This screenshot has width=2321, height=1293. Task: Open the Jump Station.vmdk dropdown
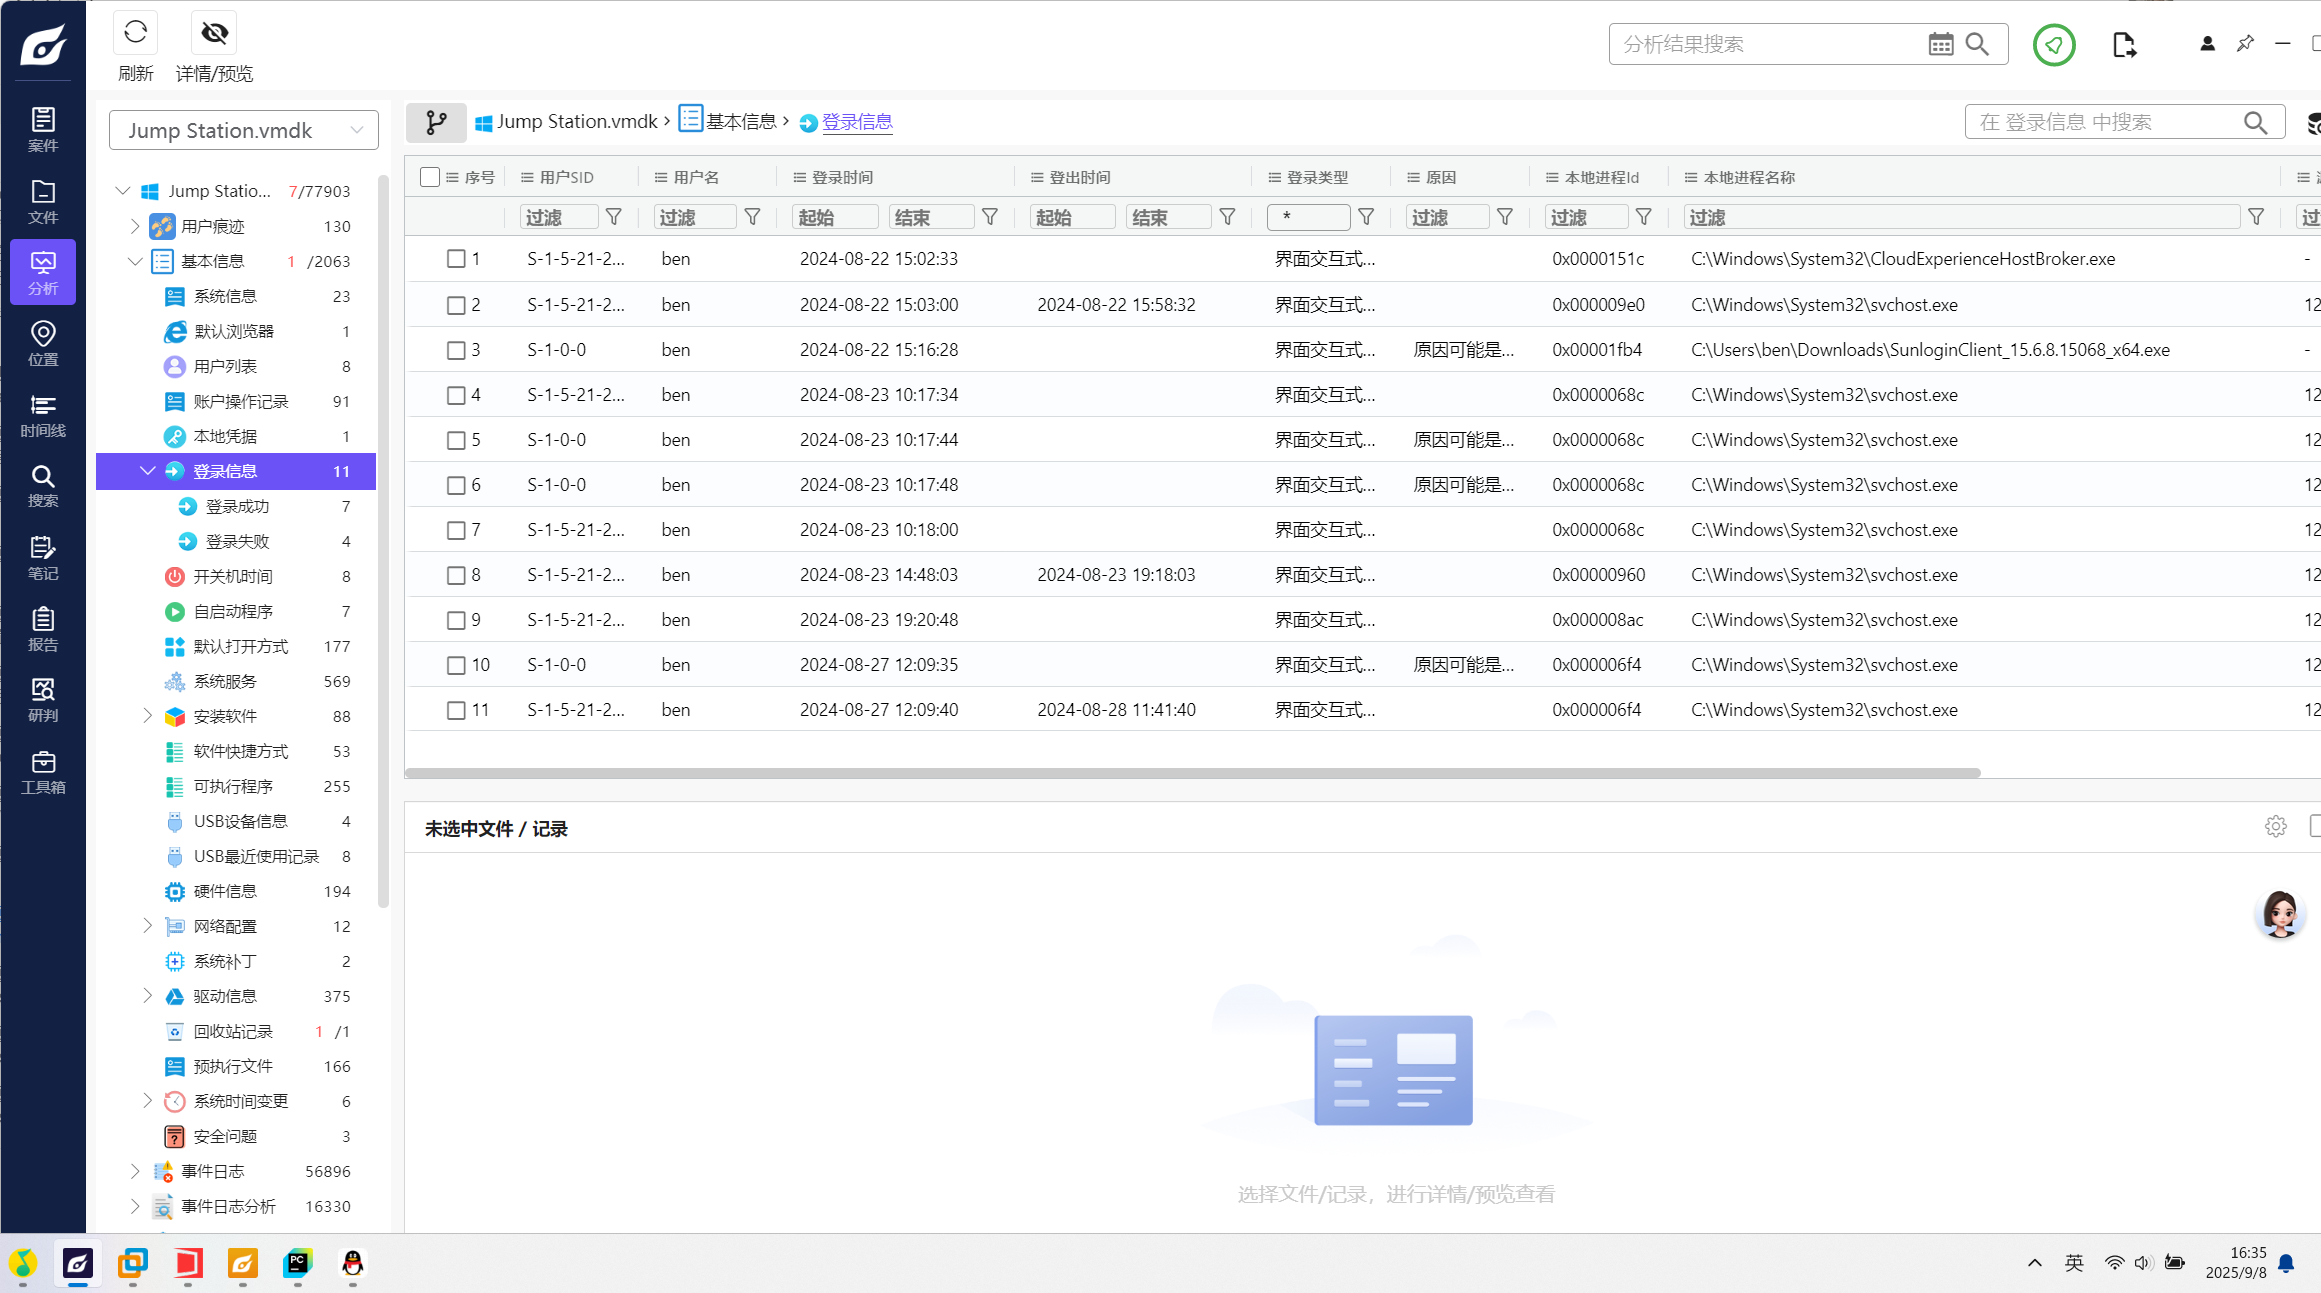click(x=243, y=130)
